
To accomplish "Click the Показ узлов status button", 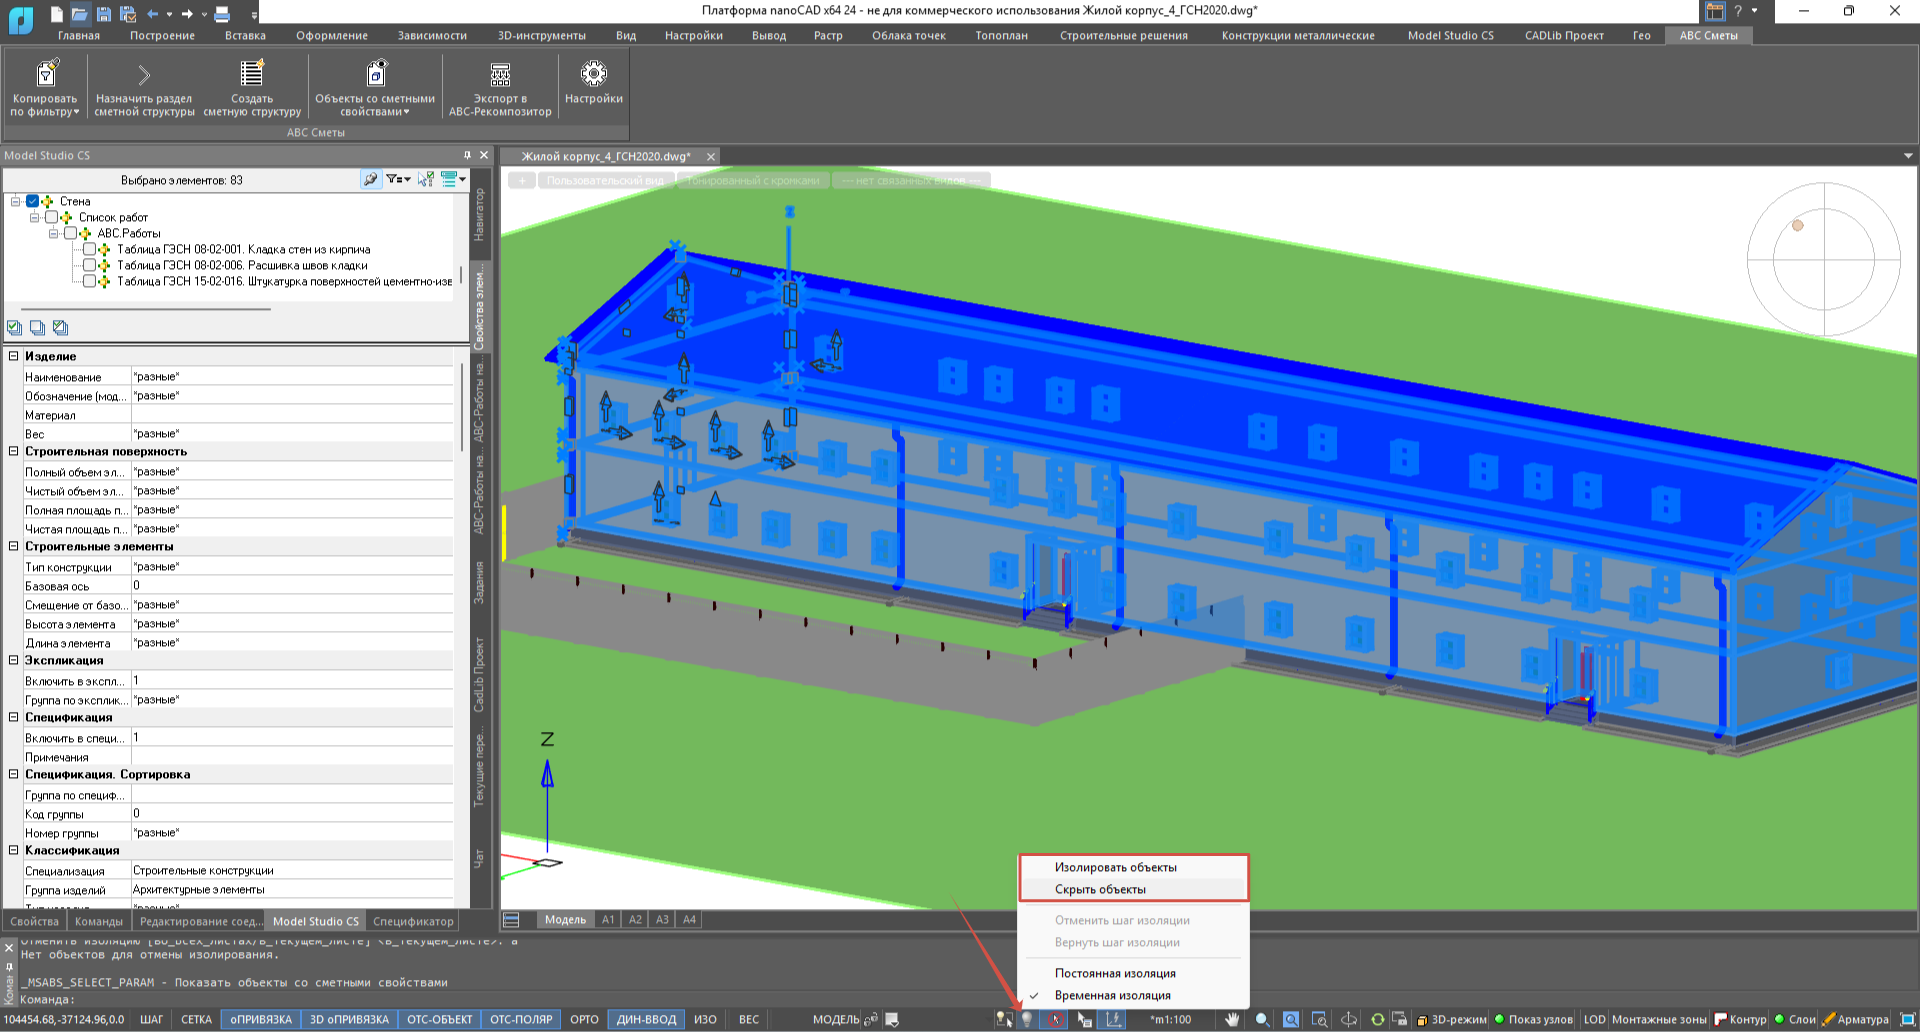I will [1534, 1019].
